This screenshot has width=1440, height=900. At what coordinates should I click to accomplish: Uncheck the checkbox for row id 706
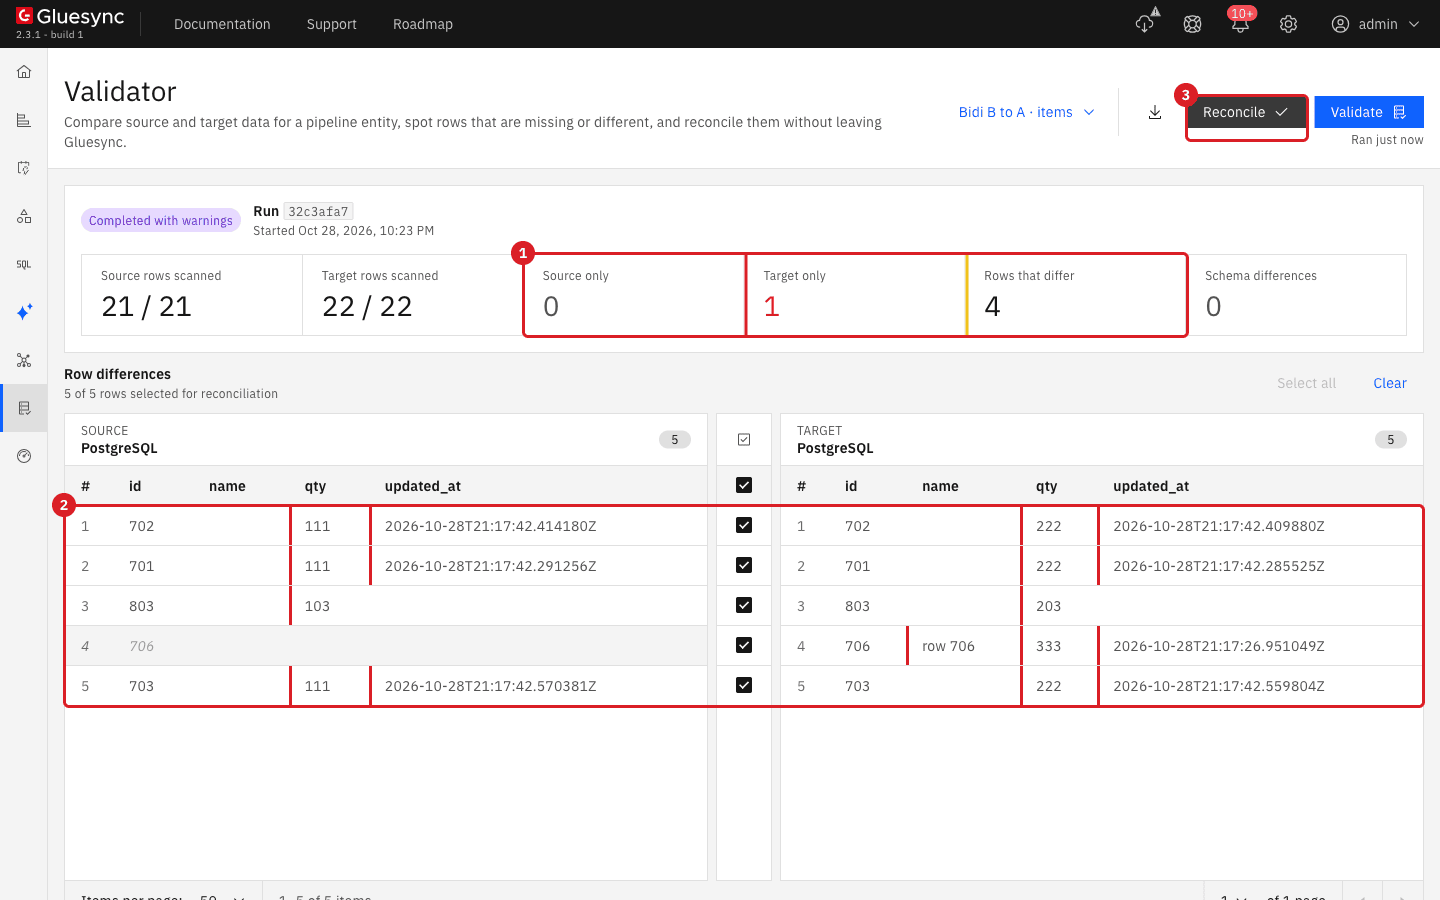[x=744, y=645]
